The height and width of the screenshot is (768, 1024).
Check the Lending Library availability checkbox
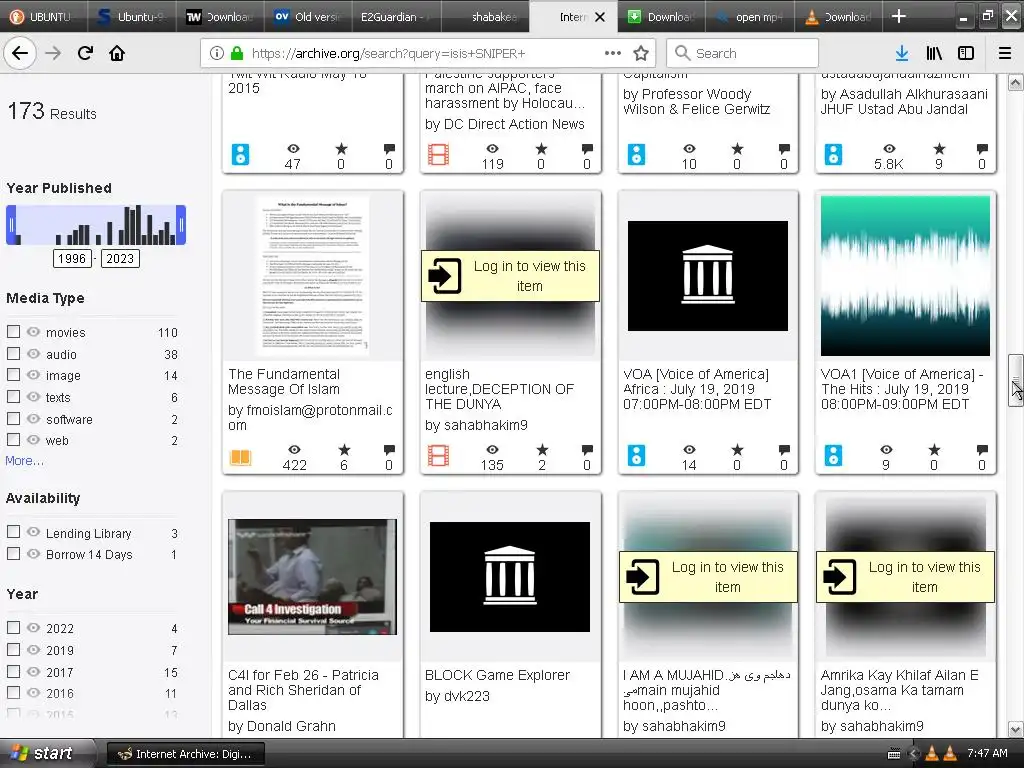click(13, 532)
